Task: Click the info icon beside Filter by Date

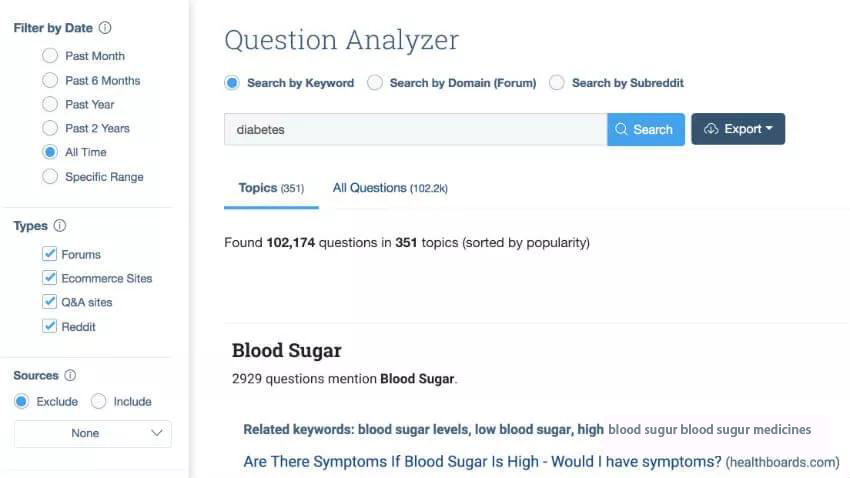Action: pos(106,28)
